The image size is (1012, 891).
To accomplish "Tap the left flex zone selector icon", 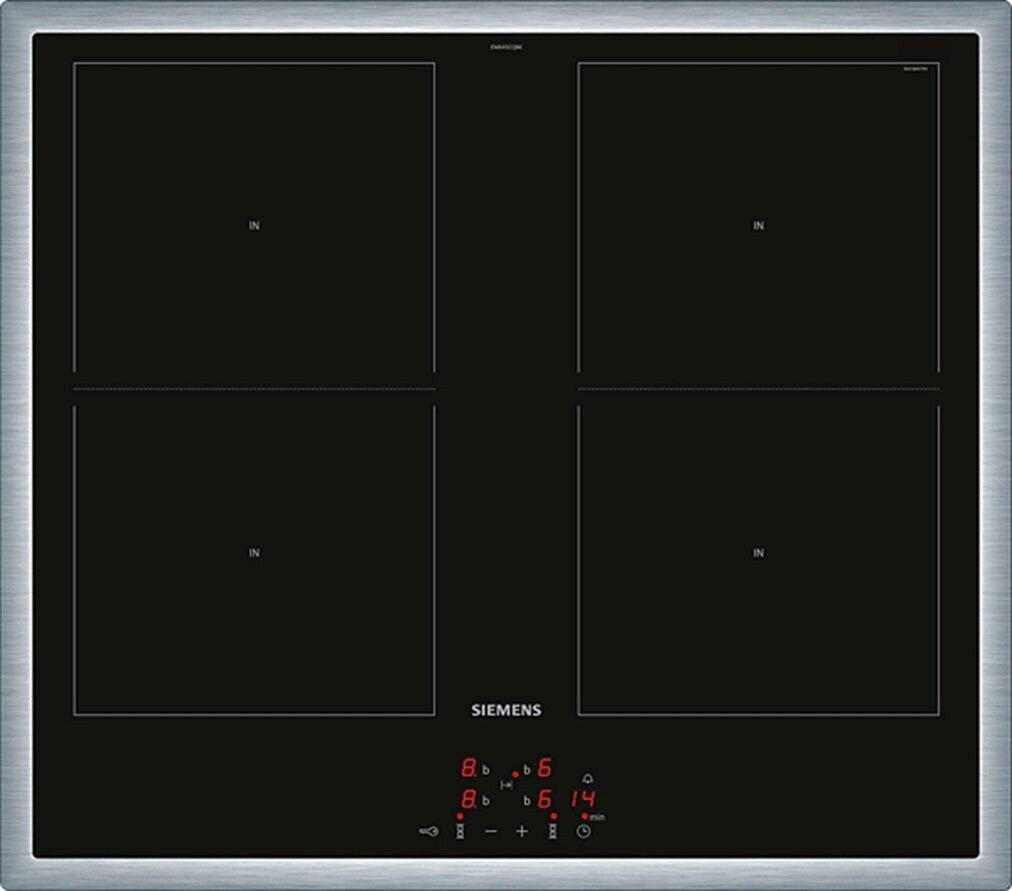I will click(460, 831).
